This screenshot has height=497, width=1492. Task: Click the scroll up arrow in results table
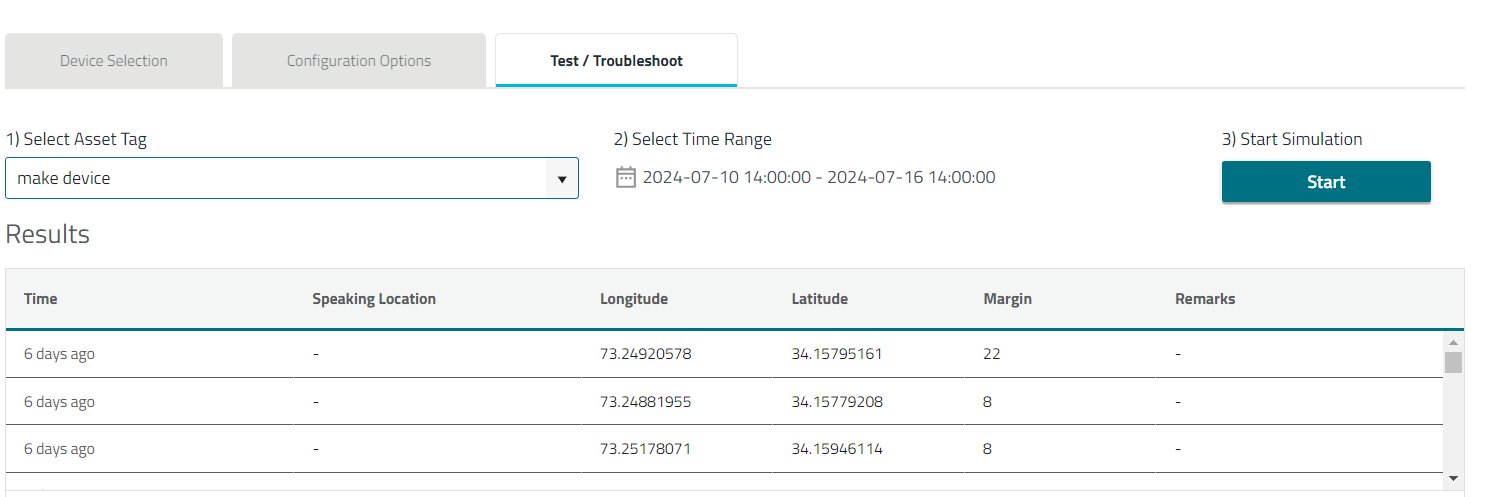tap(1453, 342)
